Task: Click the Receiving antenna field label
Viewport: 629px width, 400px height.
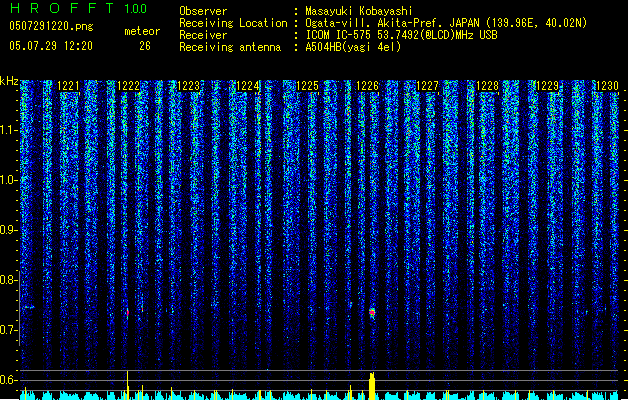Action: point(230,47)
